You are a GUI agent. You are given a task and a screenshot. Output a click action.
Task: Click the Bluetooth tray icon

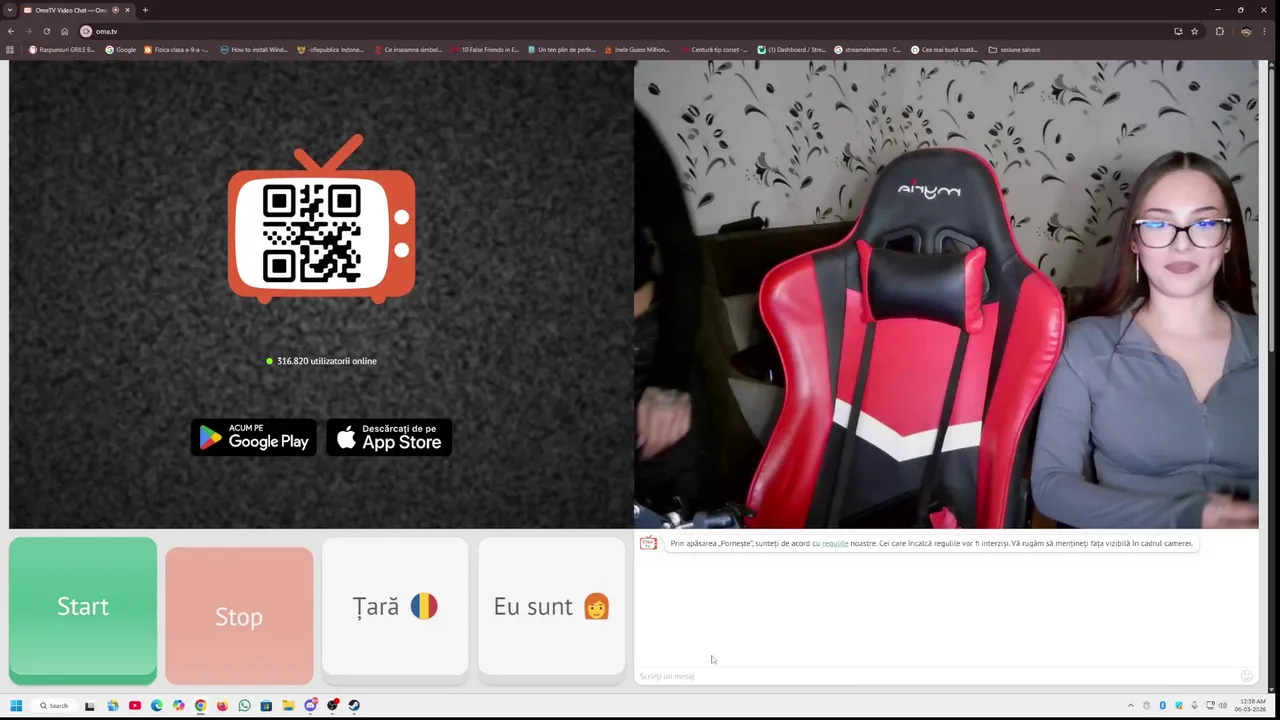(x=1163, y=705)
